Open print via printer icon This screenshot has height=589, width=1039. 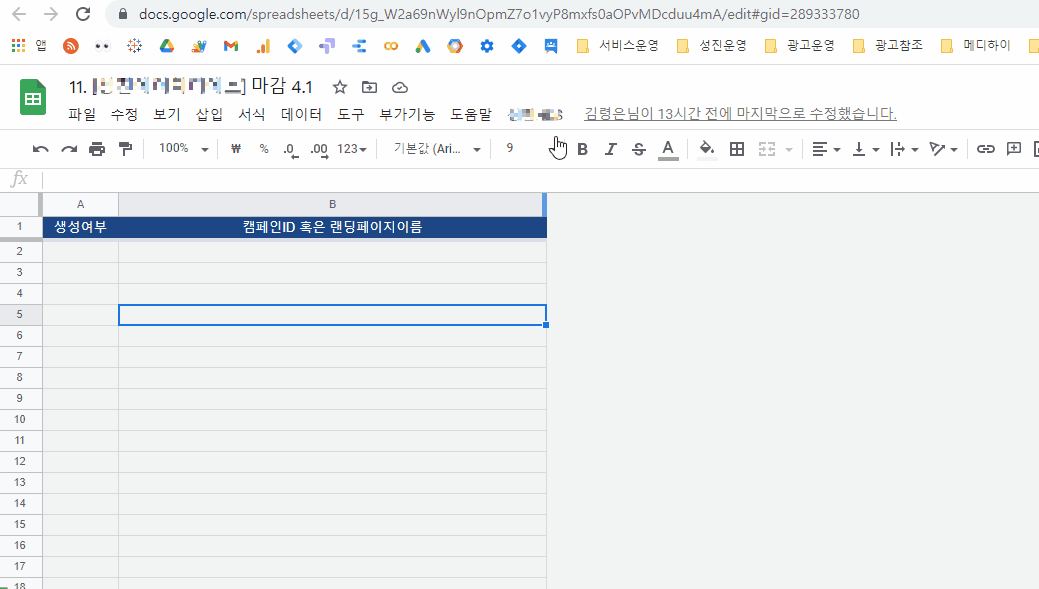[97, 149]
